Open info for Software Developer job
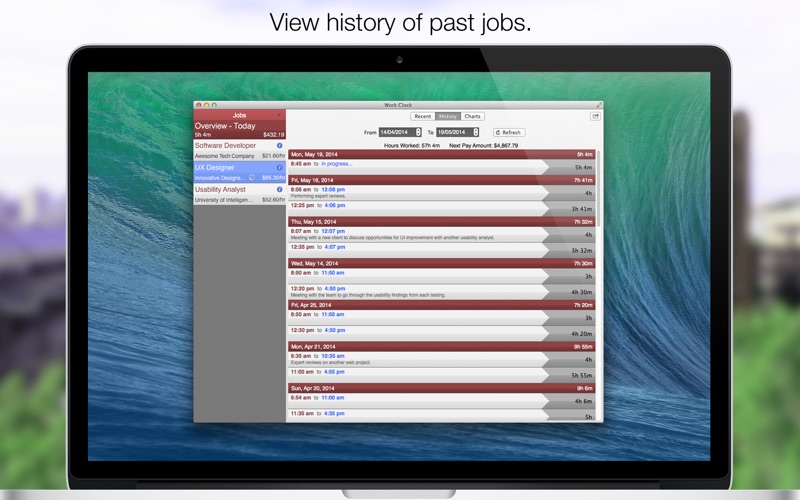Image resolution: width=800 pixels, height=500 pixels. 280,145
